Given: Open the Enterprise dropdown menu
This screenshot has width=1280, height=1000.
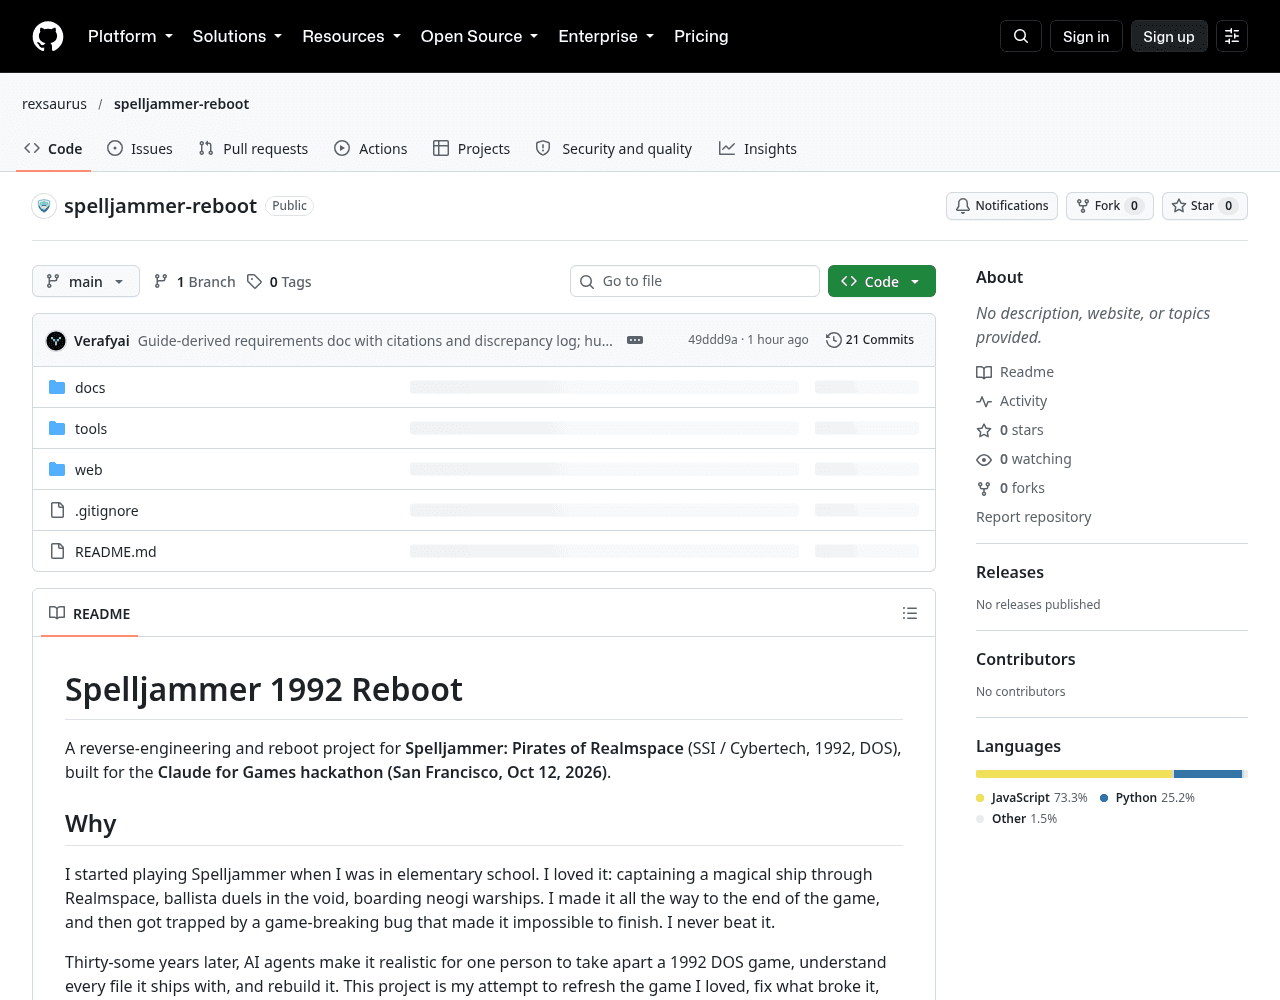Looking at the screenshot, I should click(x=606, y=36).
